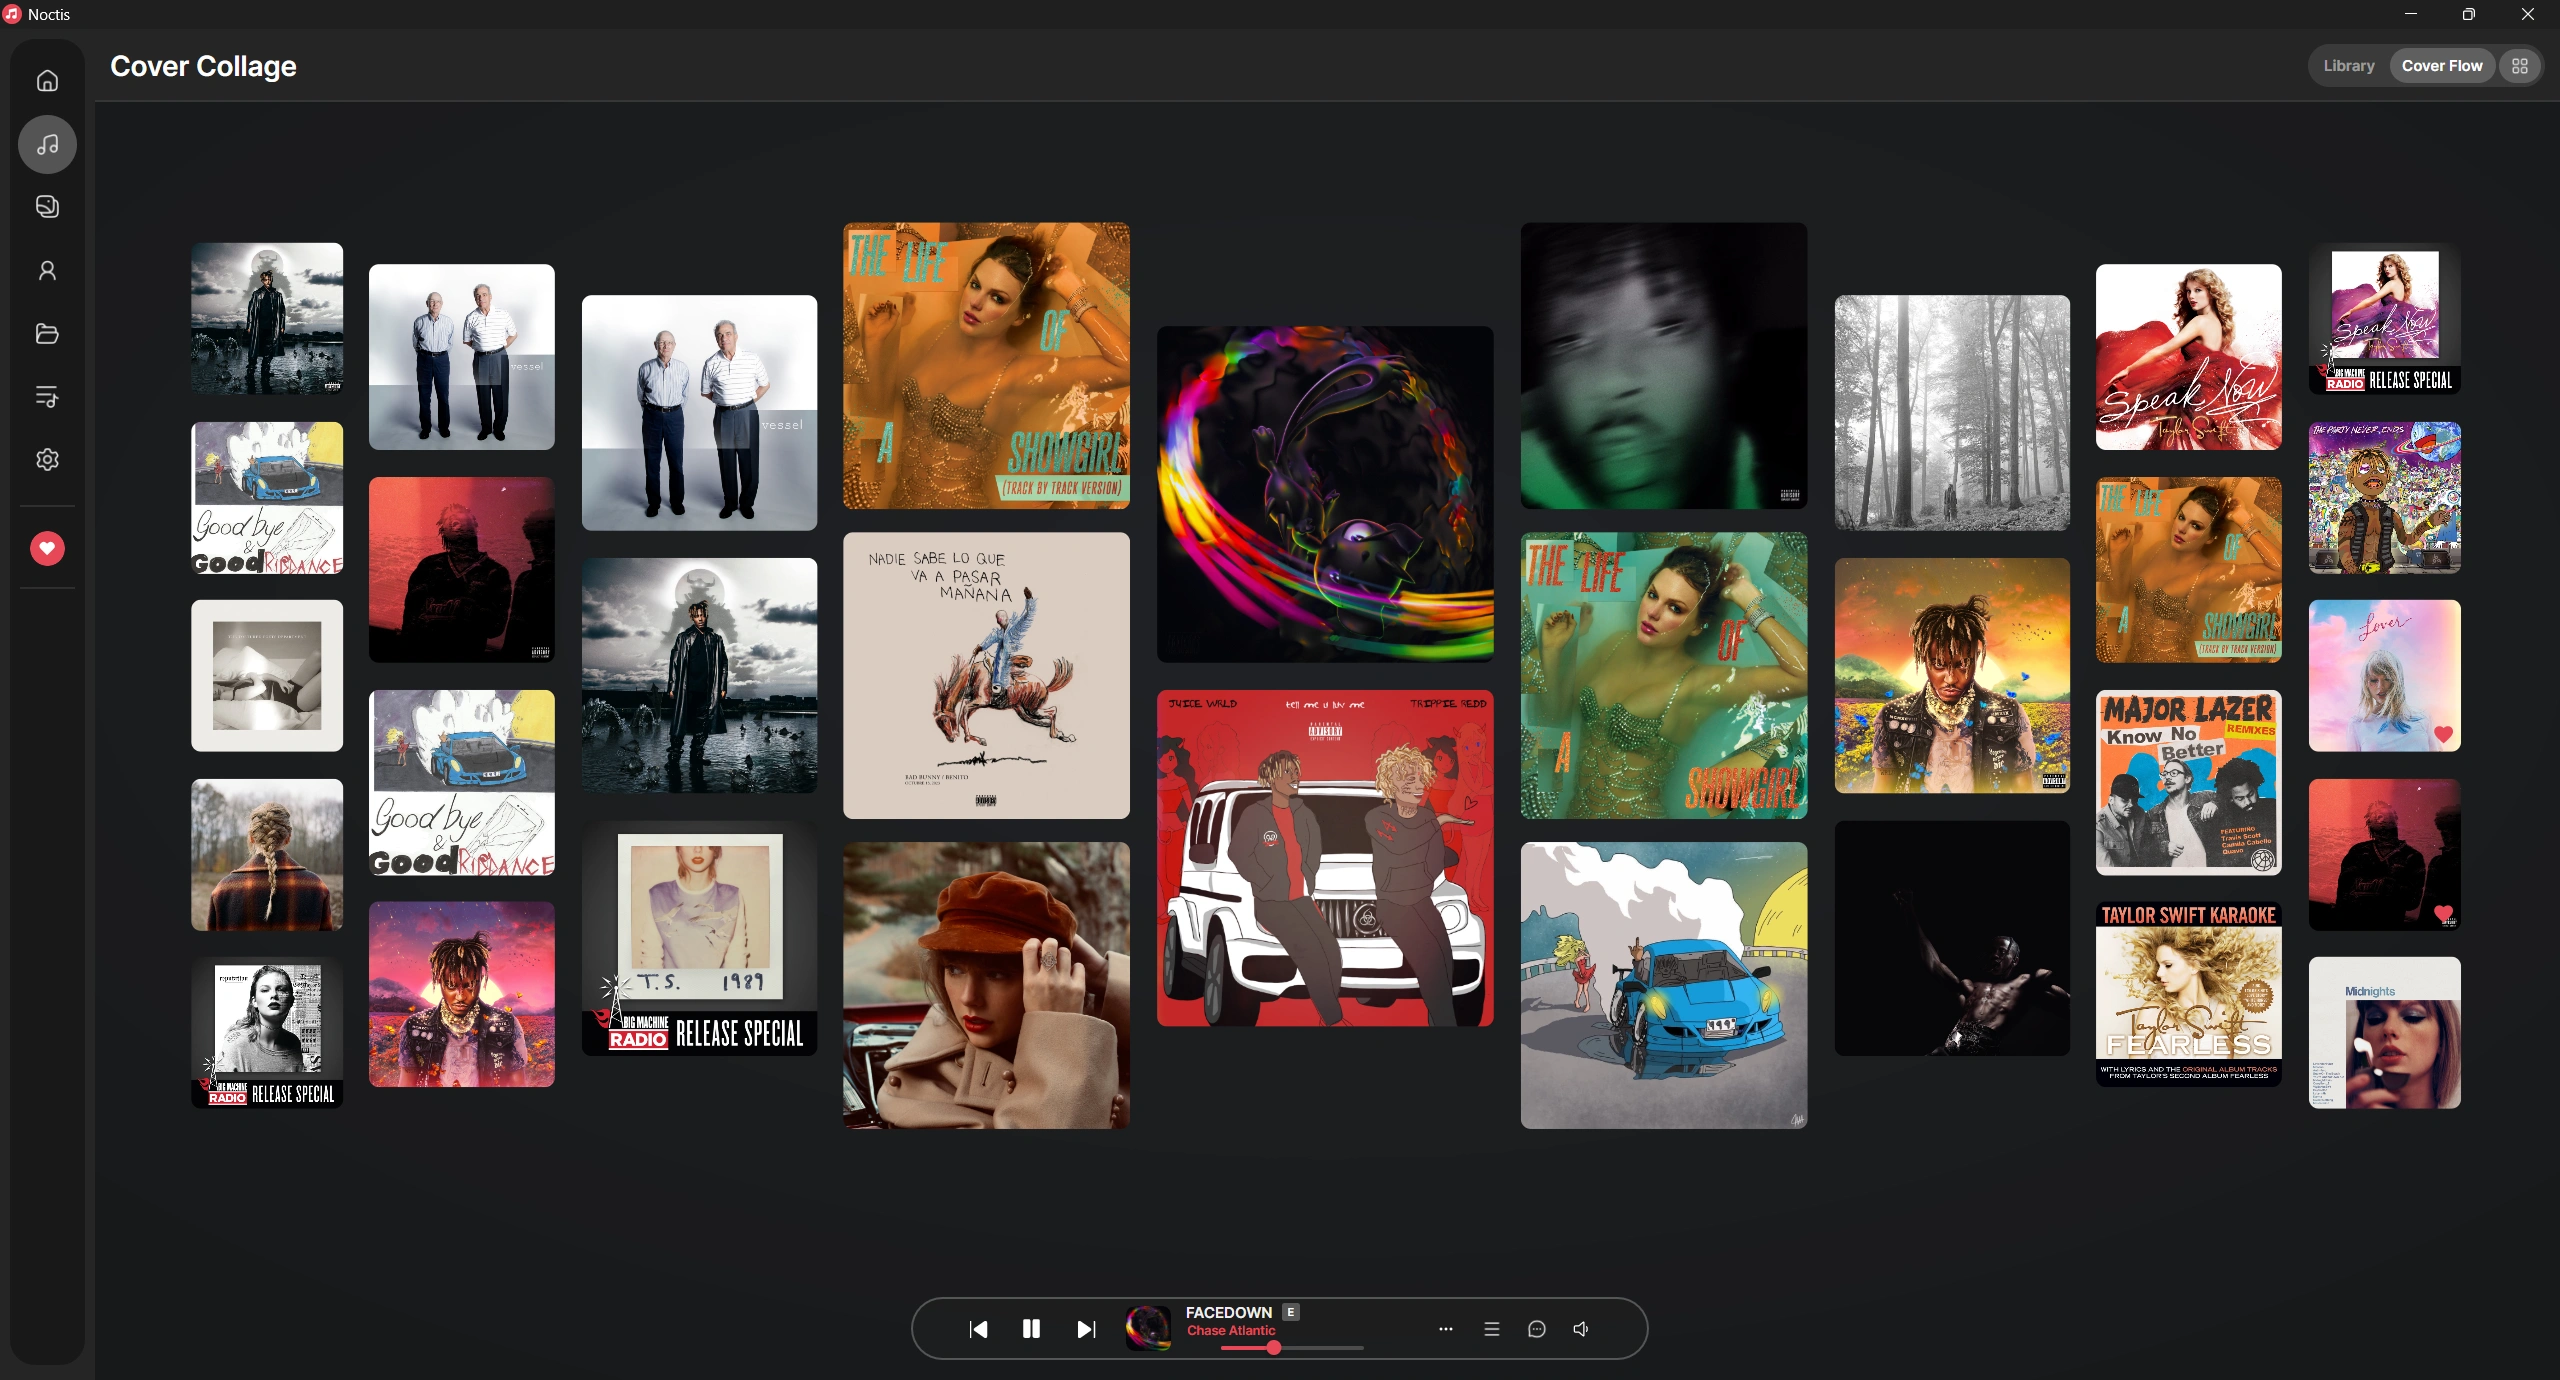Skip to previous track
The width and height of the screenshot is (2560, 1380).
pos(978,1329)
